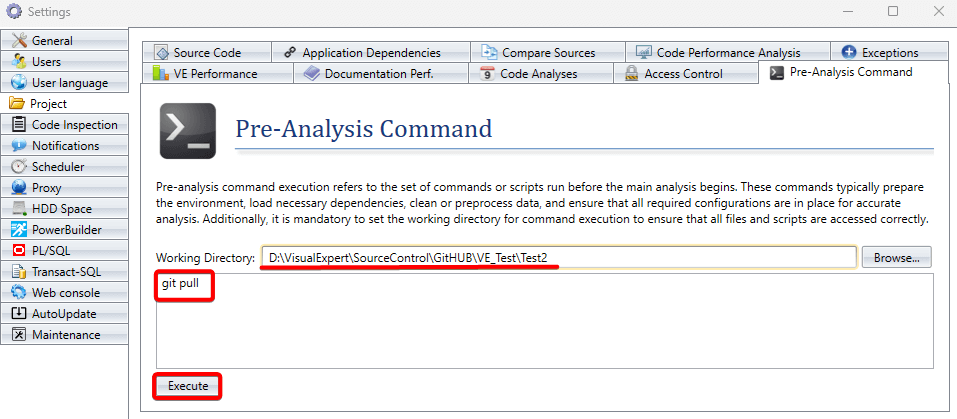The height and width of the screenshot is (419, 957).
Task: Switch to Application Dependencies tab
Action: pyautogui.click(x=370, y=52)
